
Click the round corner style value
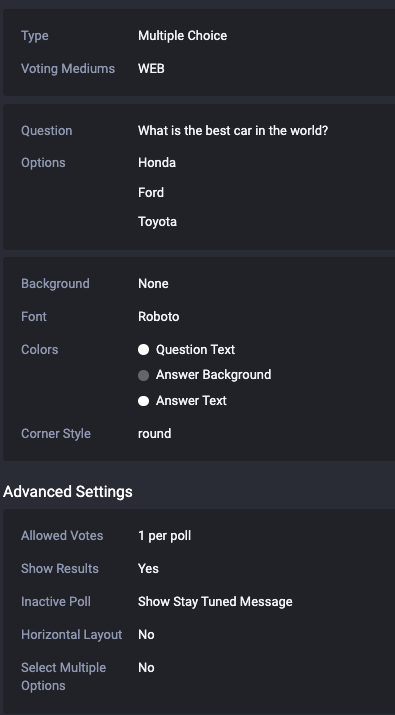[x=155, y=434]
